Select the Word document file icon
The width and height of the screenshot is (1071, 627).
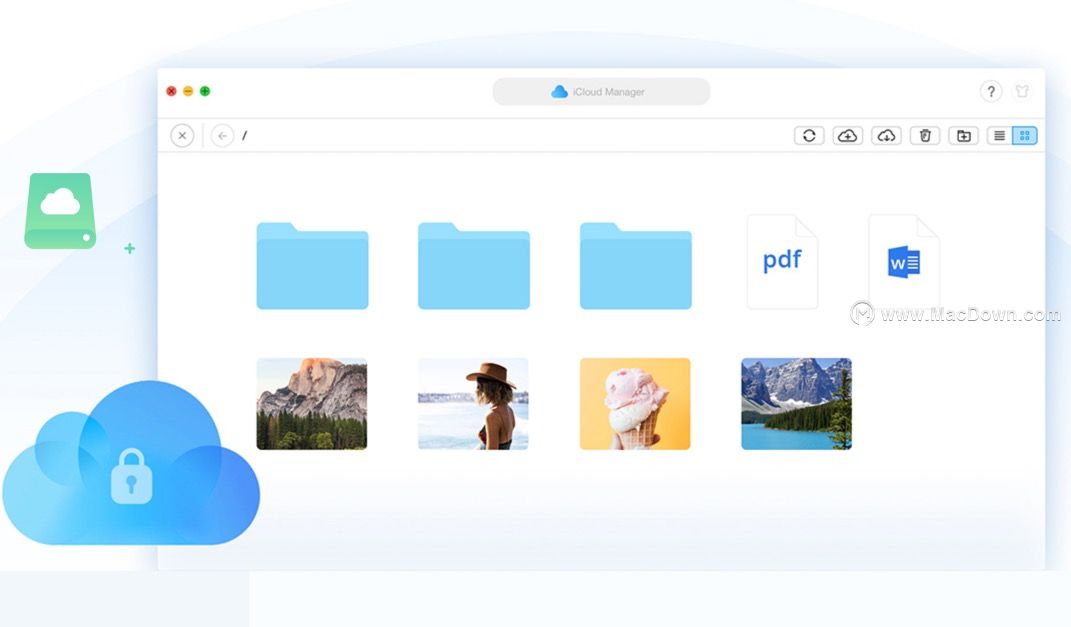[x=904, y=262]
